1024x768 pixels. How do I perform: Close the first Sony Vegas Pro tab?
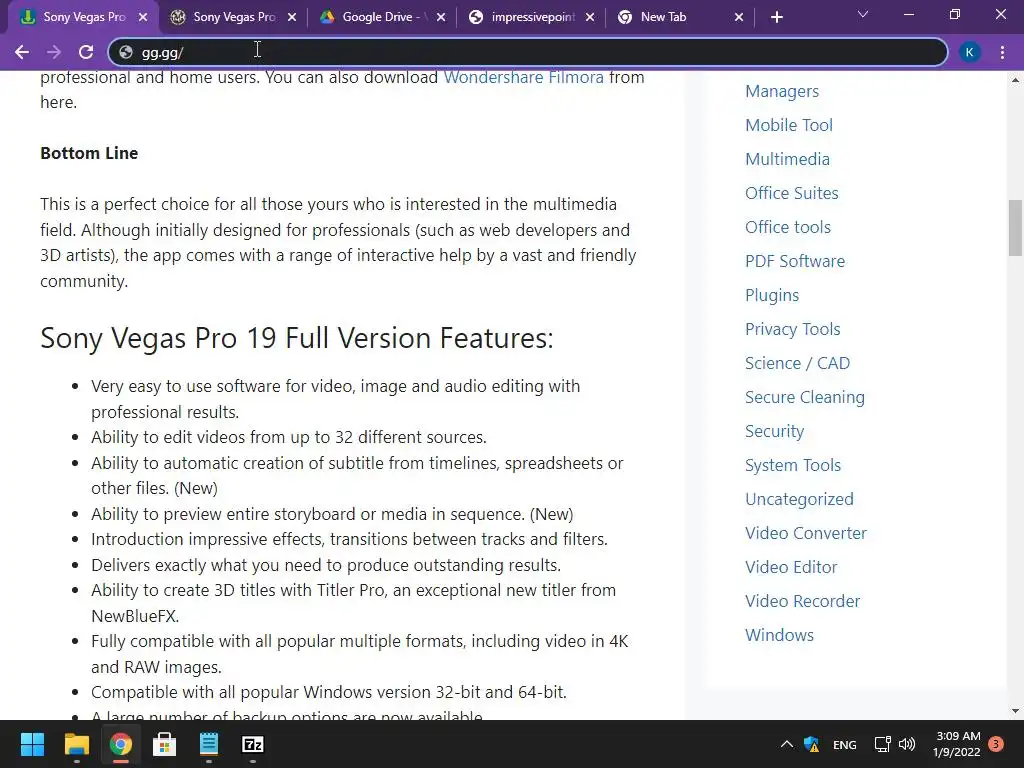(x=143, y=17)
